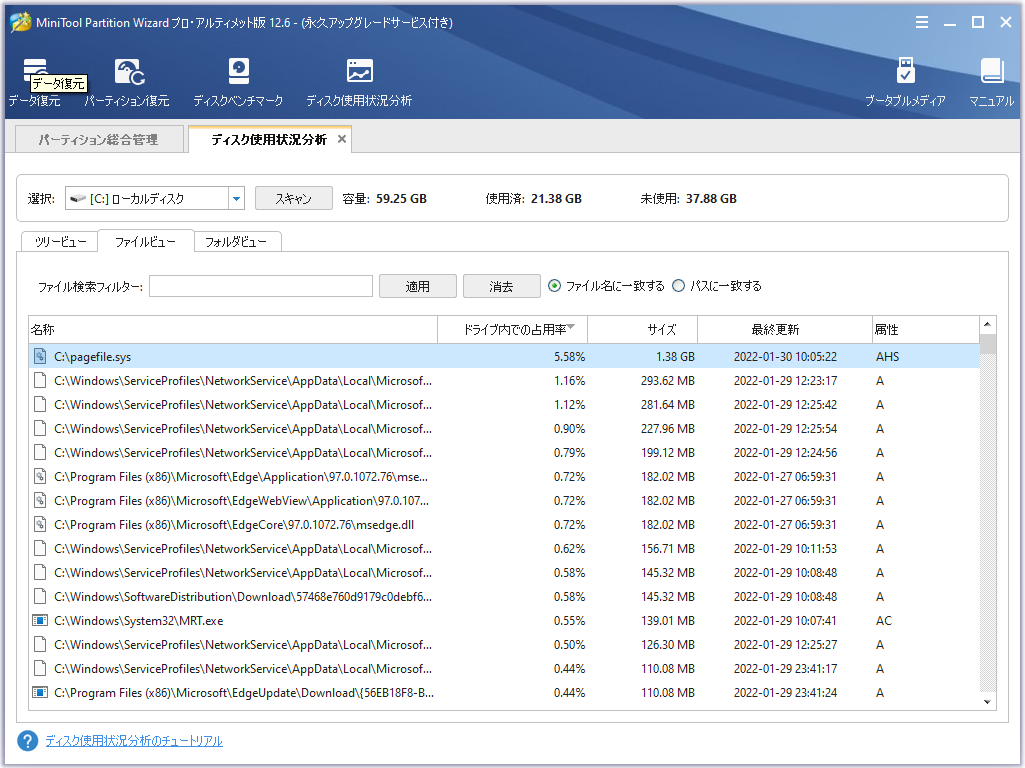Viewport: 1025px width, 768px height.
Task: Click the 5.58% usage cell
Action: (569, 356)
